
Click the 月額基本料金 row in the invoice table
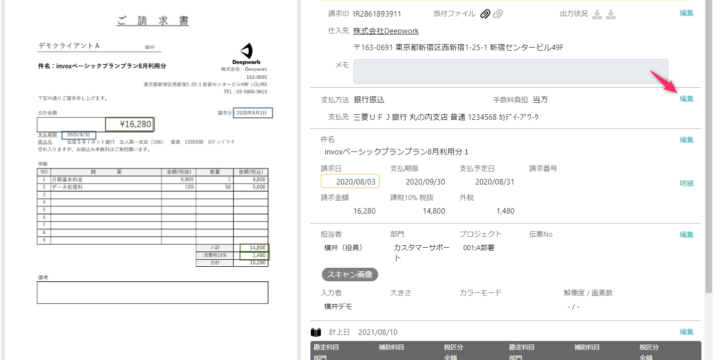pos(152,179)
